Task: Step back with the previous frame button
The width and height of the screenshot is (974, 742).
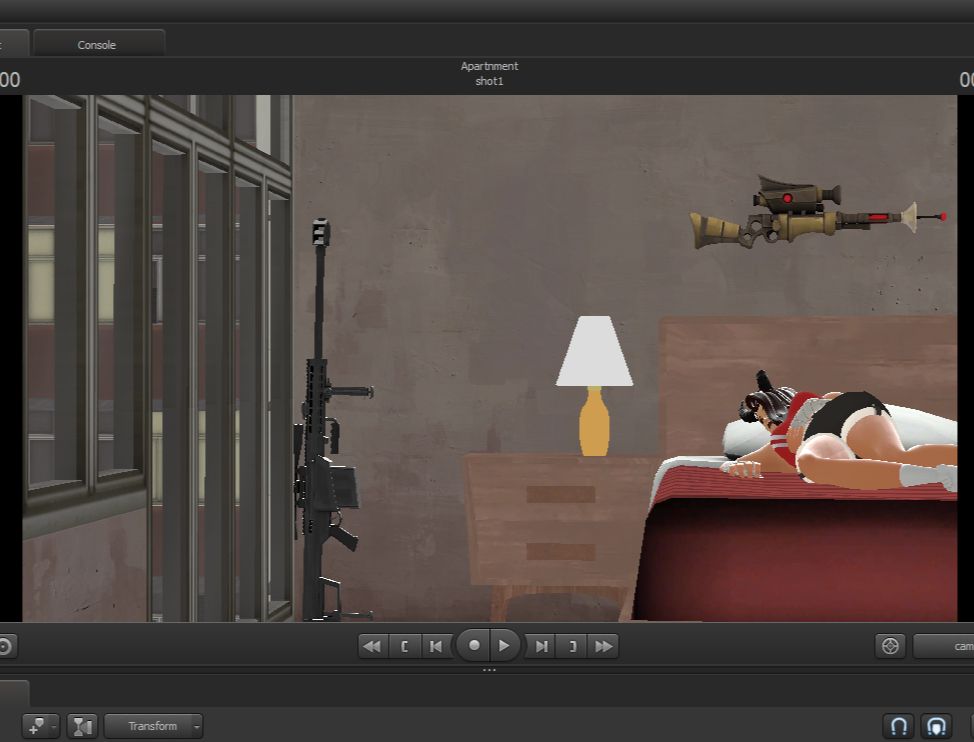Action: tap(436, 646)
